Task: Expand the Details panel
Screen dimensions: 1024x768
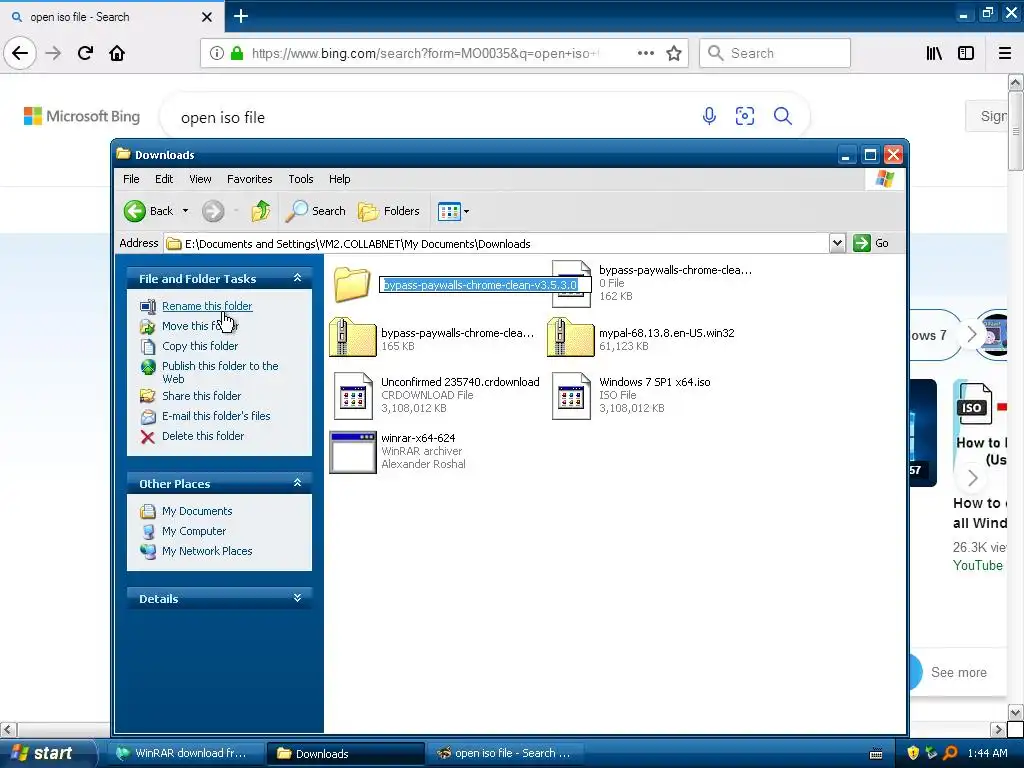Action: pos(297,598)
